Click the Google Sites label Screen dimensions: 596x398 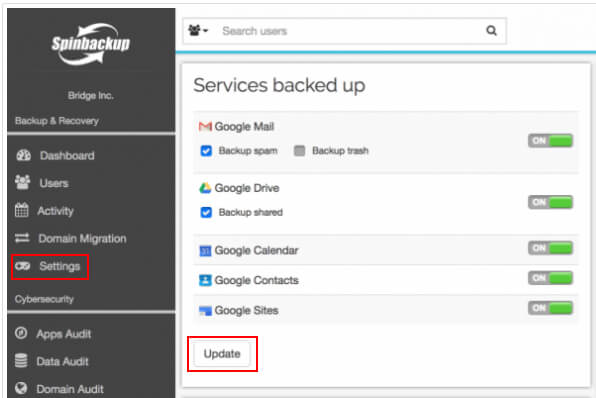(x=246, y=311)
